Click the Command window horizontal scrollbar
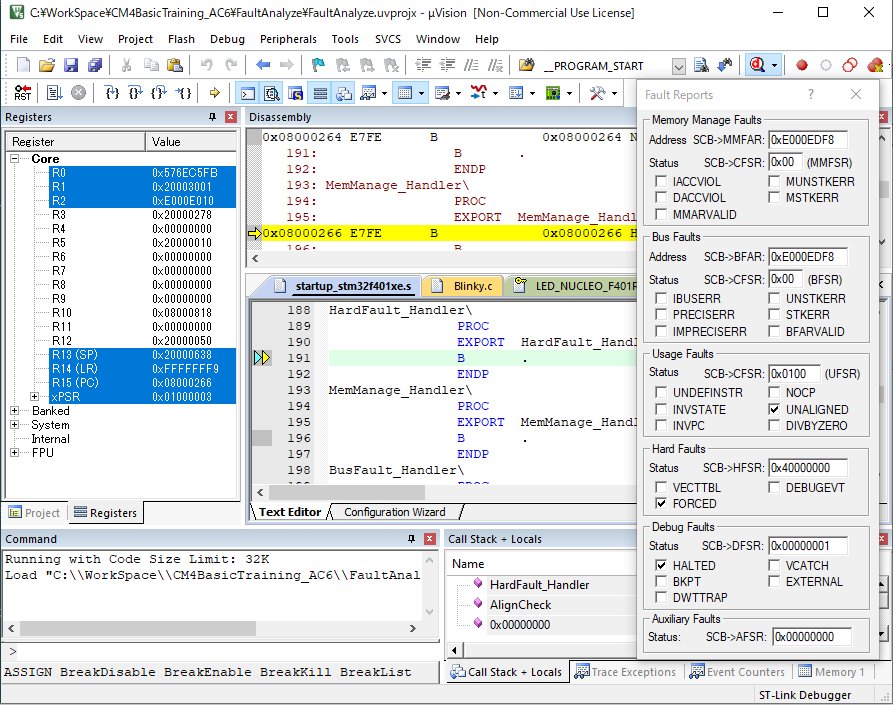The image size is (893, 705). tap(212, 628)
